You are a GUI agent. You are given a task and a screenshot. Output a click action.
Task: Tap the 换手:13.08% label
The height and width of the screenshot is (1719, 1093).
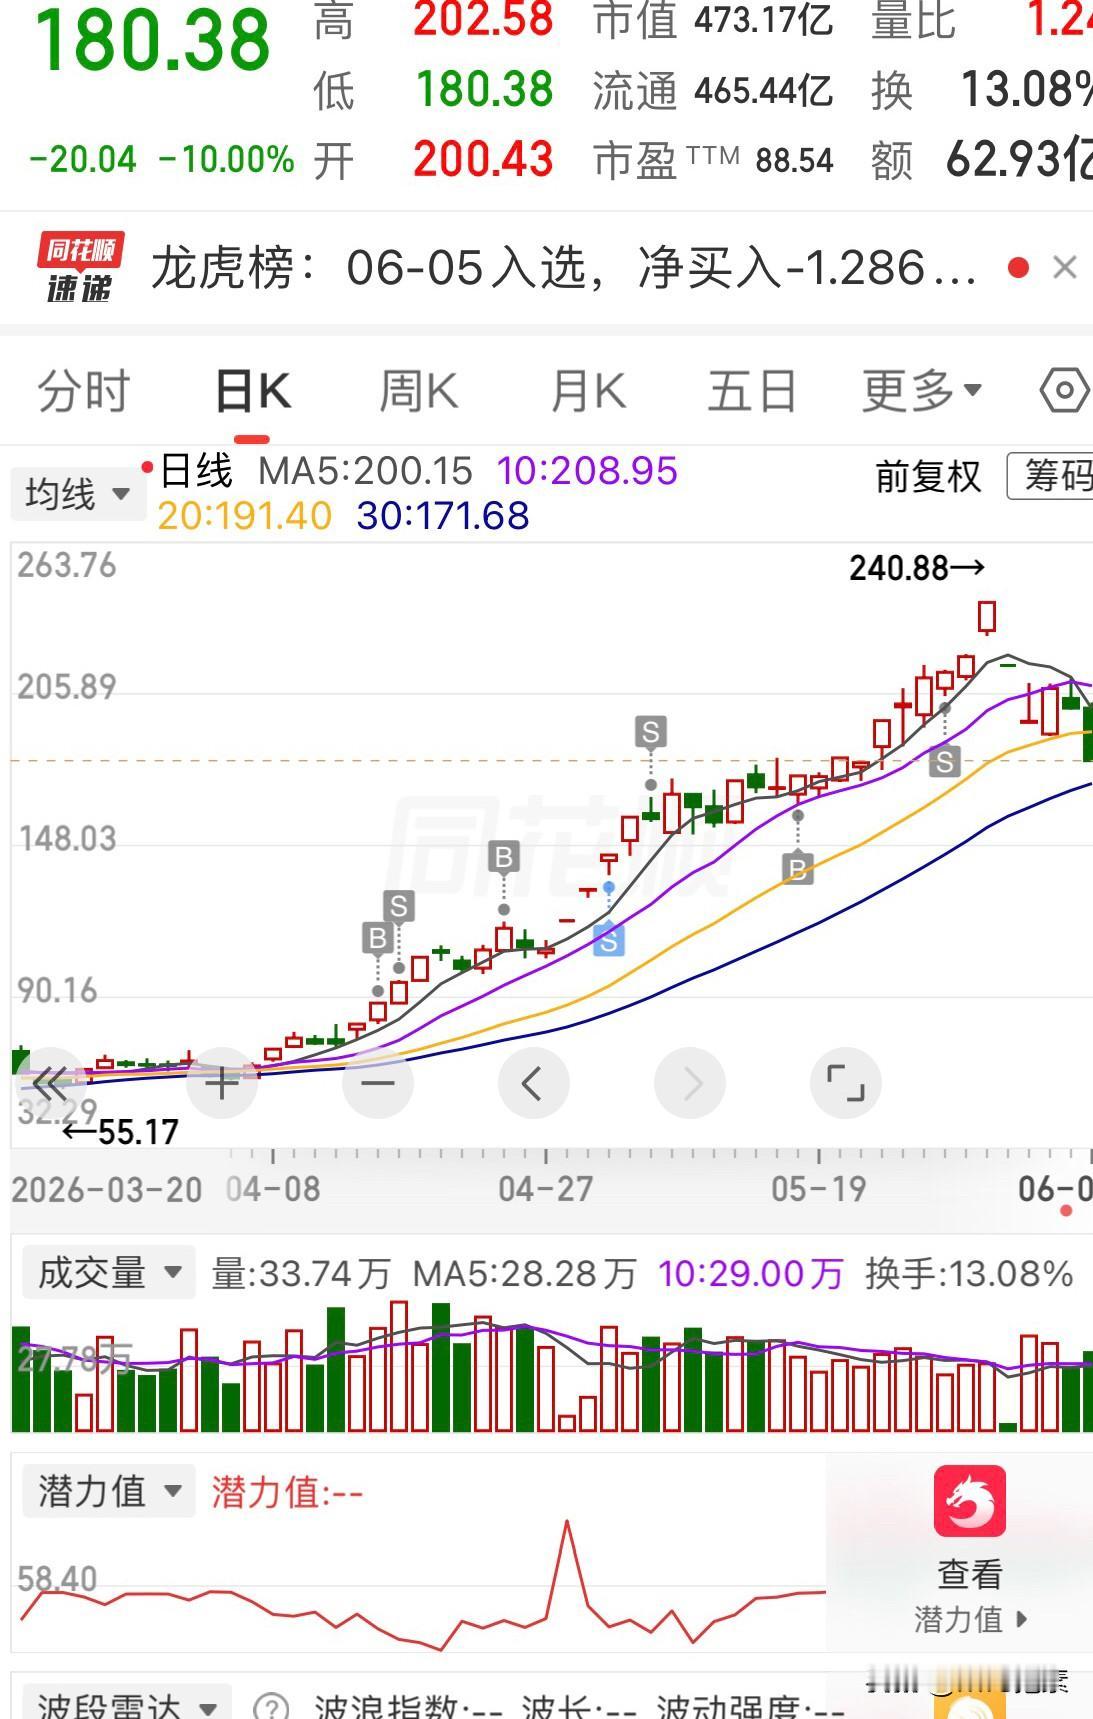[x=969, y=1274]
